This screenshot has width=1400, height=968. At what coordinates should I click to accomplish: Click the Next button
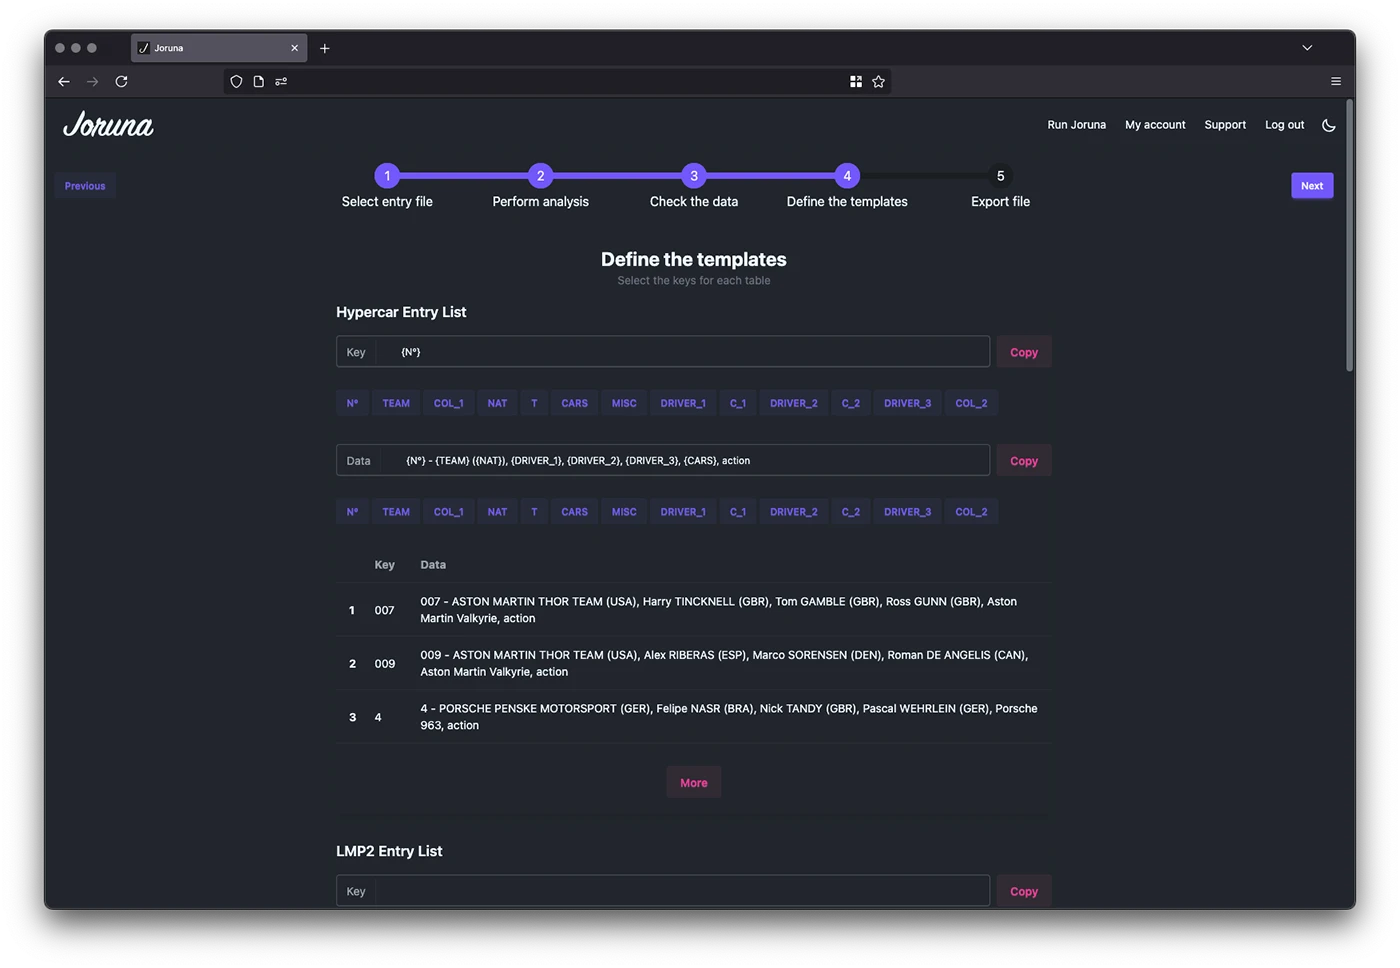tap(1312, 185)
